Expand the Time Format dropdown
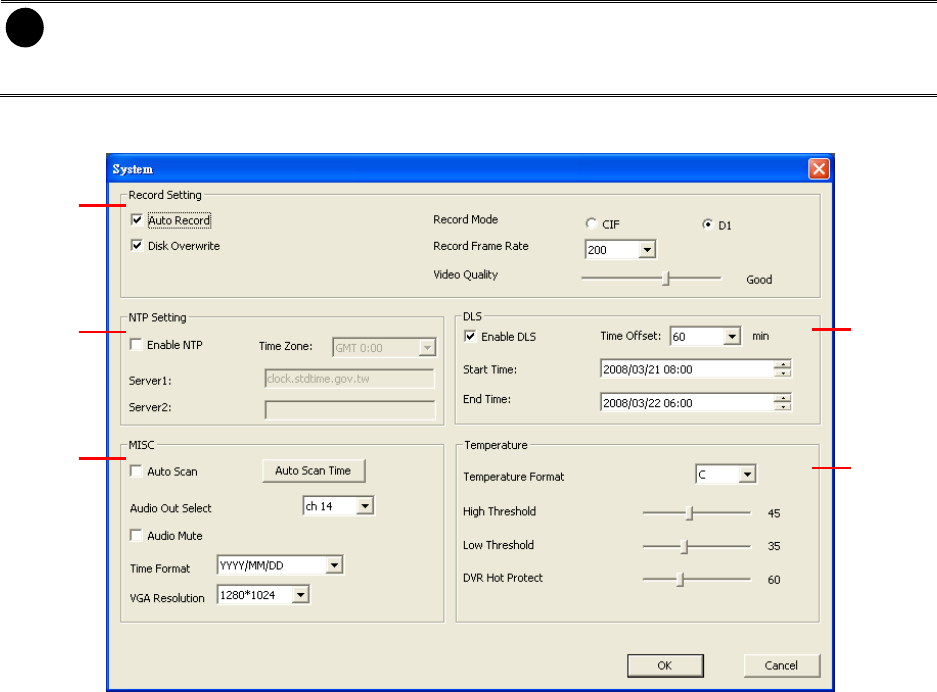Viewport: 937px width, 692px height. 335,566
